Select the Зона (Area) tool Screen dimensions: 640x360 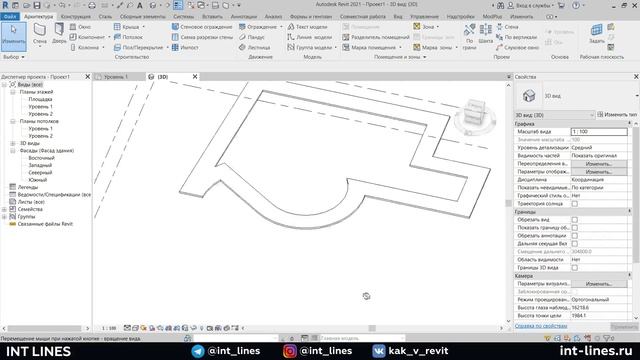tap(425, 27)
